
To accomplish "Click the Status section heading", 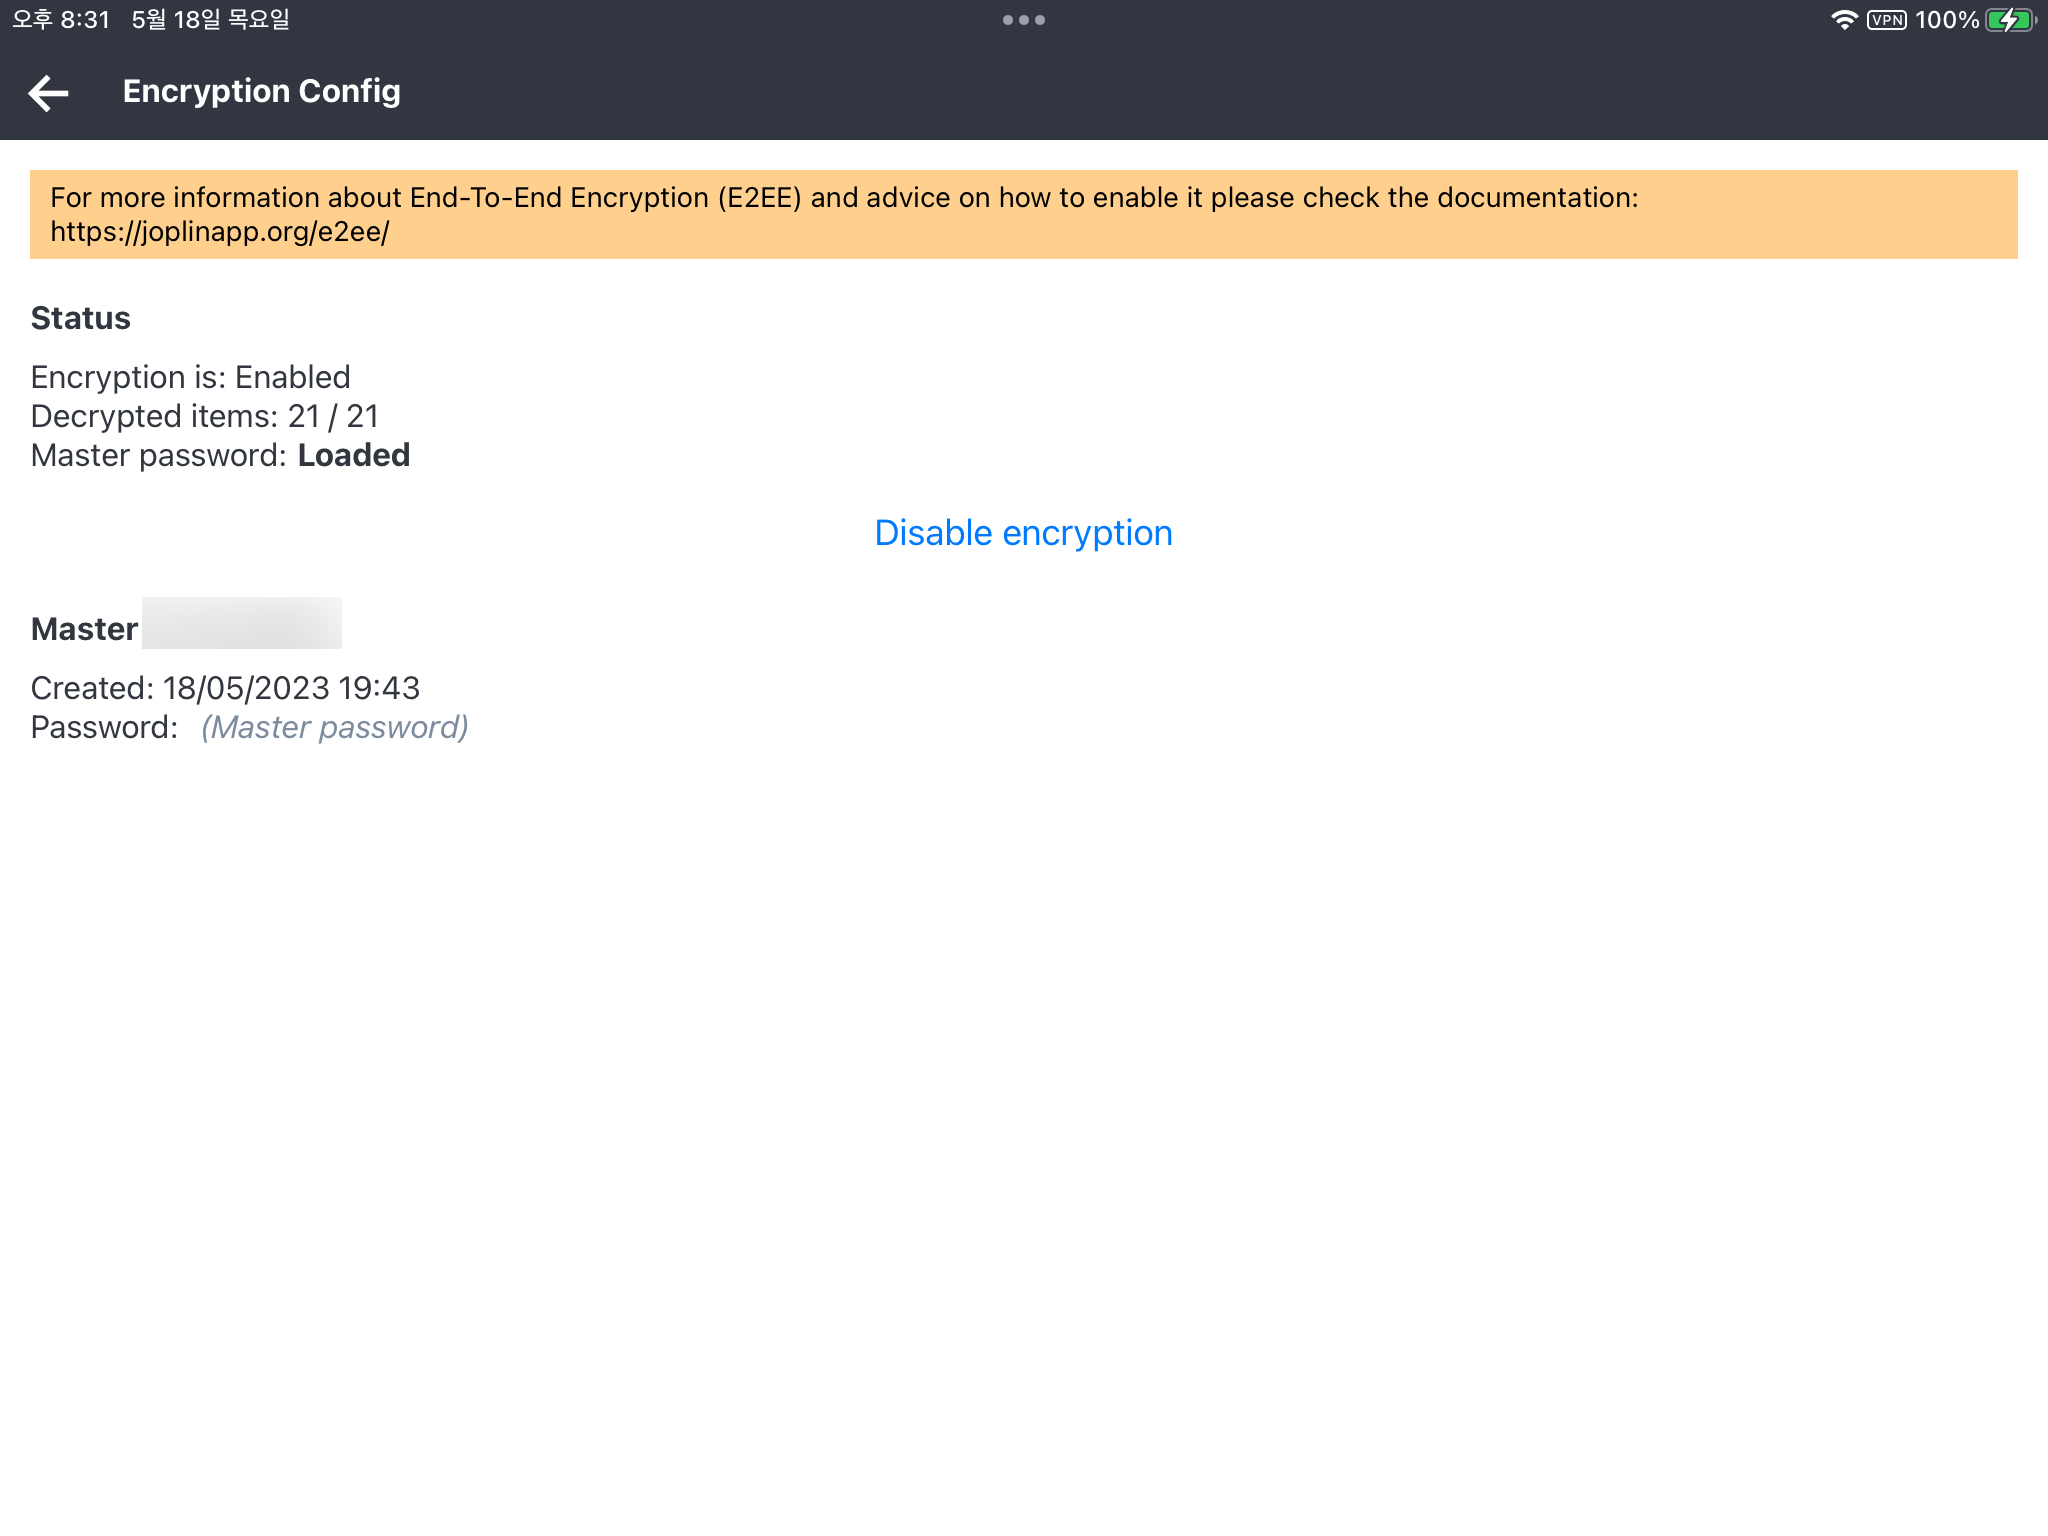I will tap(81, 318).
